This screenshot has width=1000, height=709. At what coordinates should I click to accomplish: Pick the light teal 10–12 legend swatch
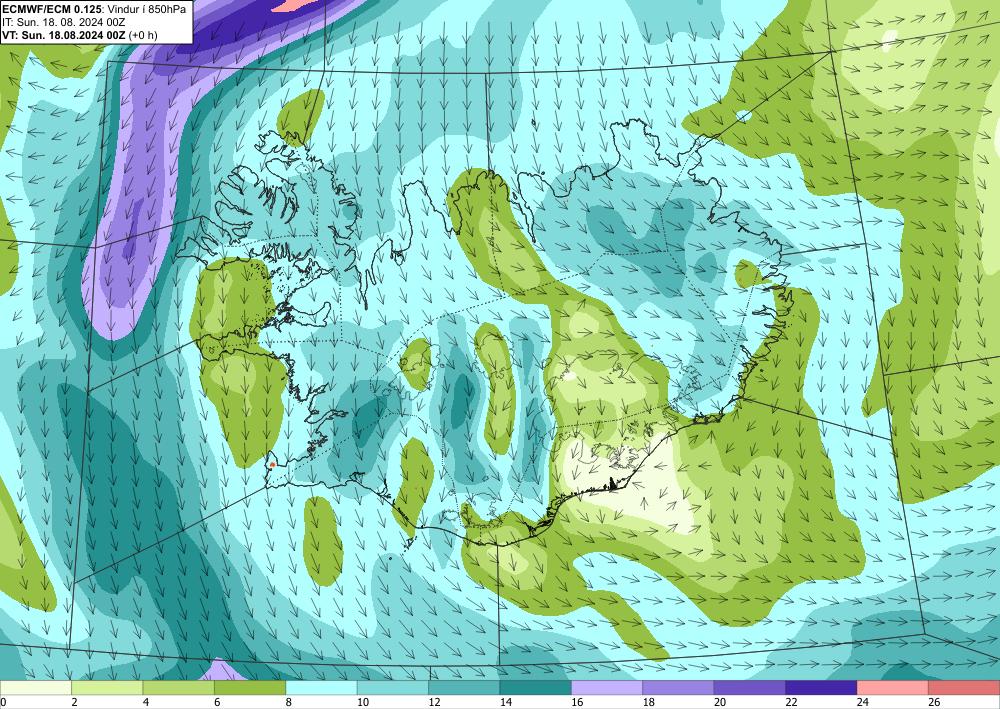click(393, 688)
